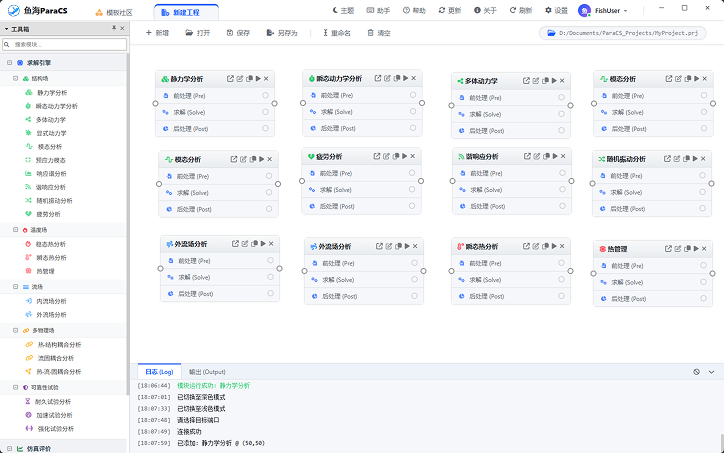Click the 搜索模块 search field
724x453 pixels.
click(x=68, y=45)
